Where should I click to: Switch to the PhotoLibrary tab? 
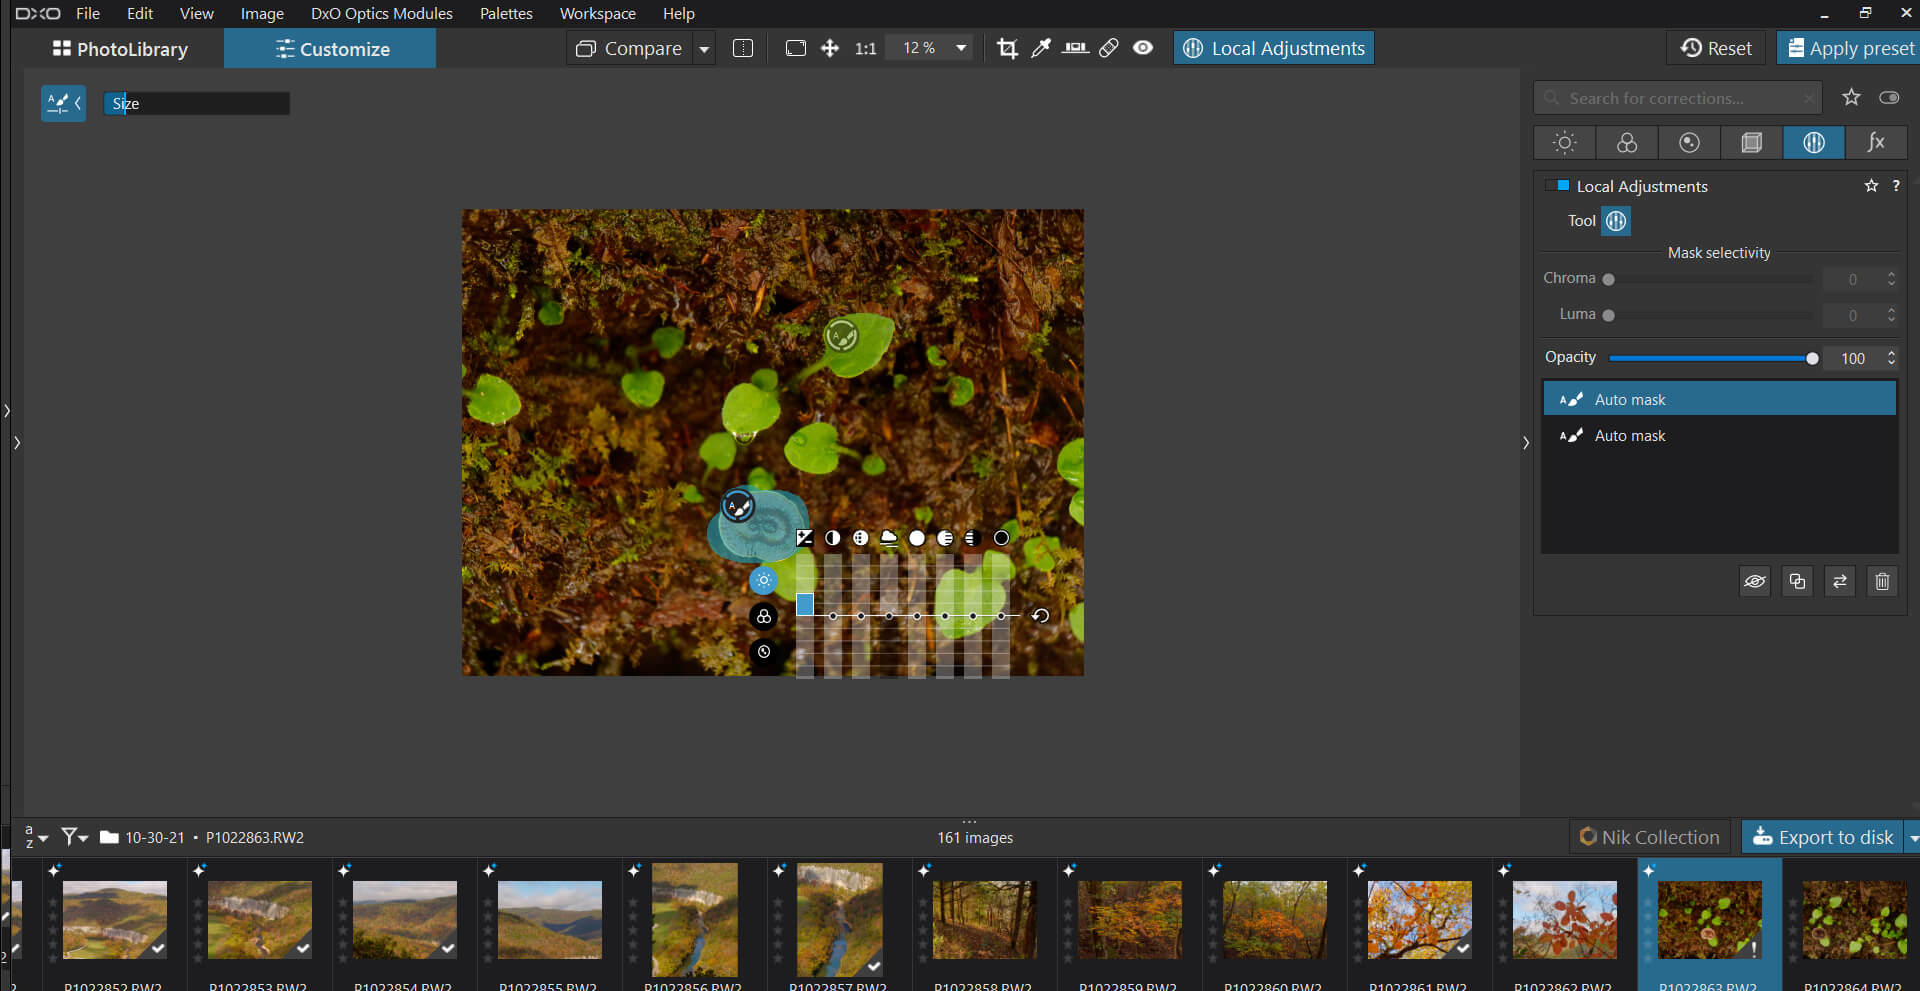(x=120, y=49)
